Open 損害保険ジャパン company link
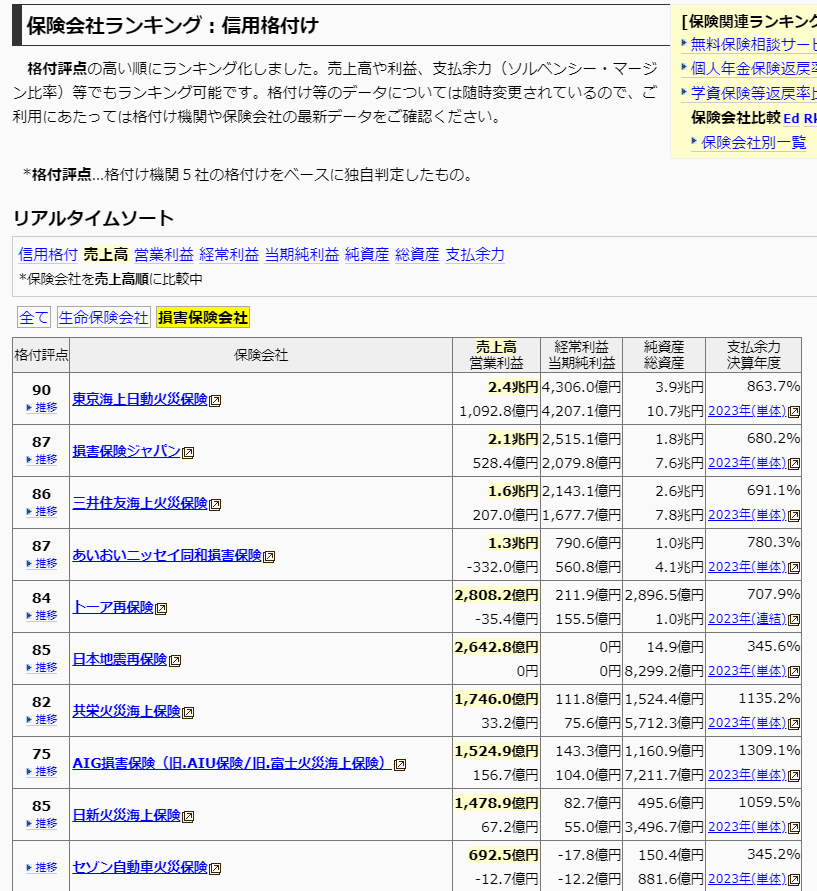 click(126, 451)
